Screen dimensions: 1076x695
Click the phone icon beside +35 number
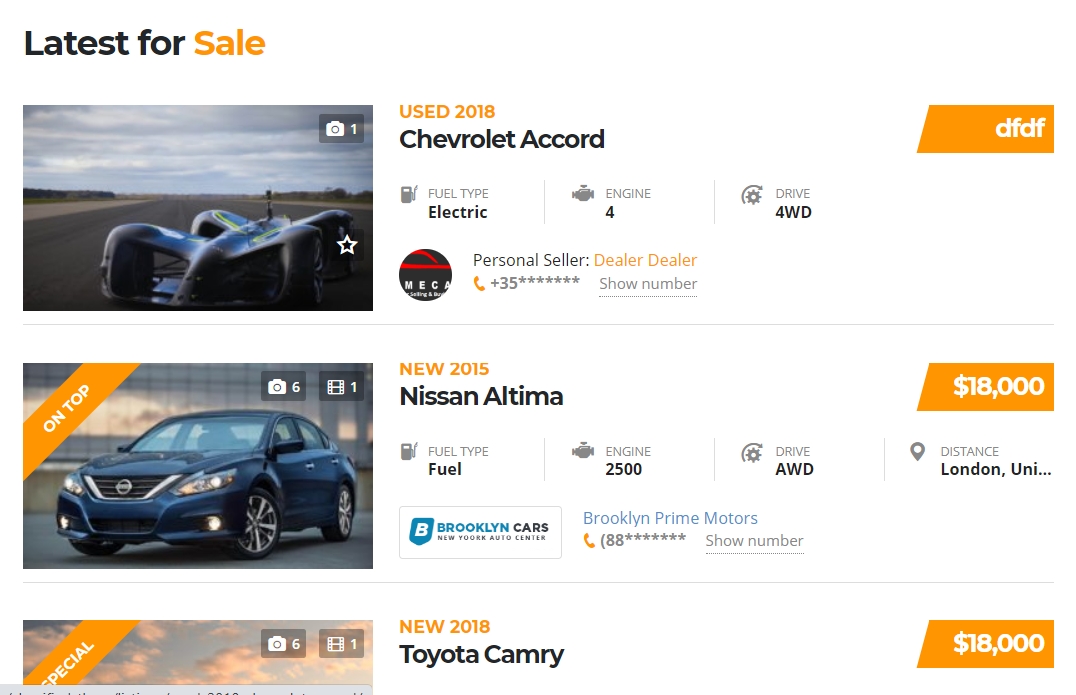[x=479, y=284]
